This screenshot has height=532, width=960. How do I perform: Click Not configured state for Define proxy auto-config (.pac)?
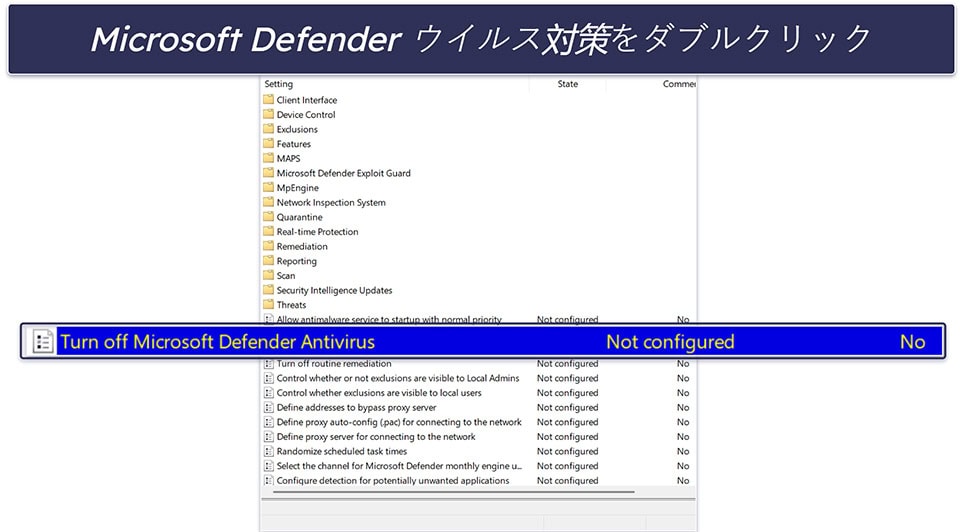tap(568, 422)
